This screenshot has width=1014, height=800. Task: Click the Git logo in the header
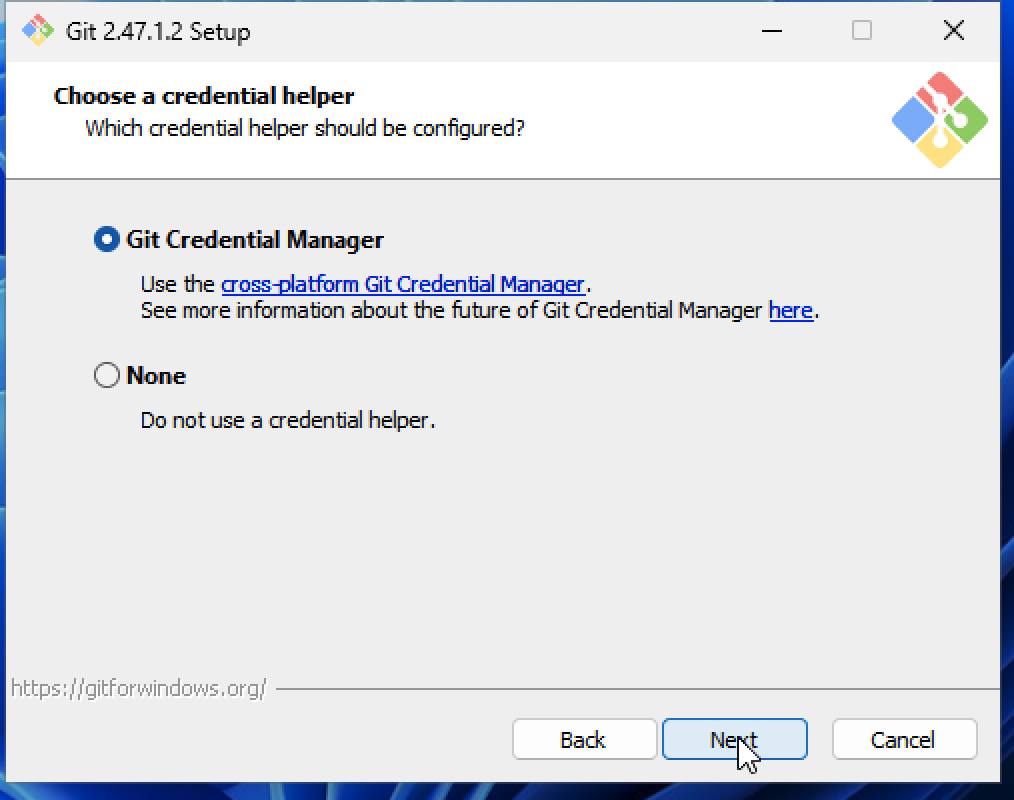[940, 120]
